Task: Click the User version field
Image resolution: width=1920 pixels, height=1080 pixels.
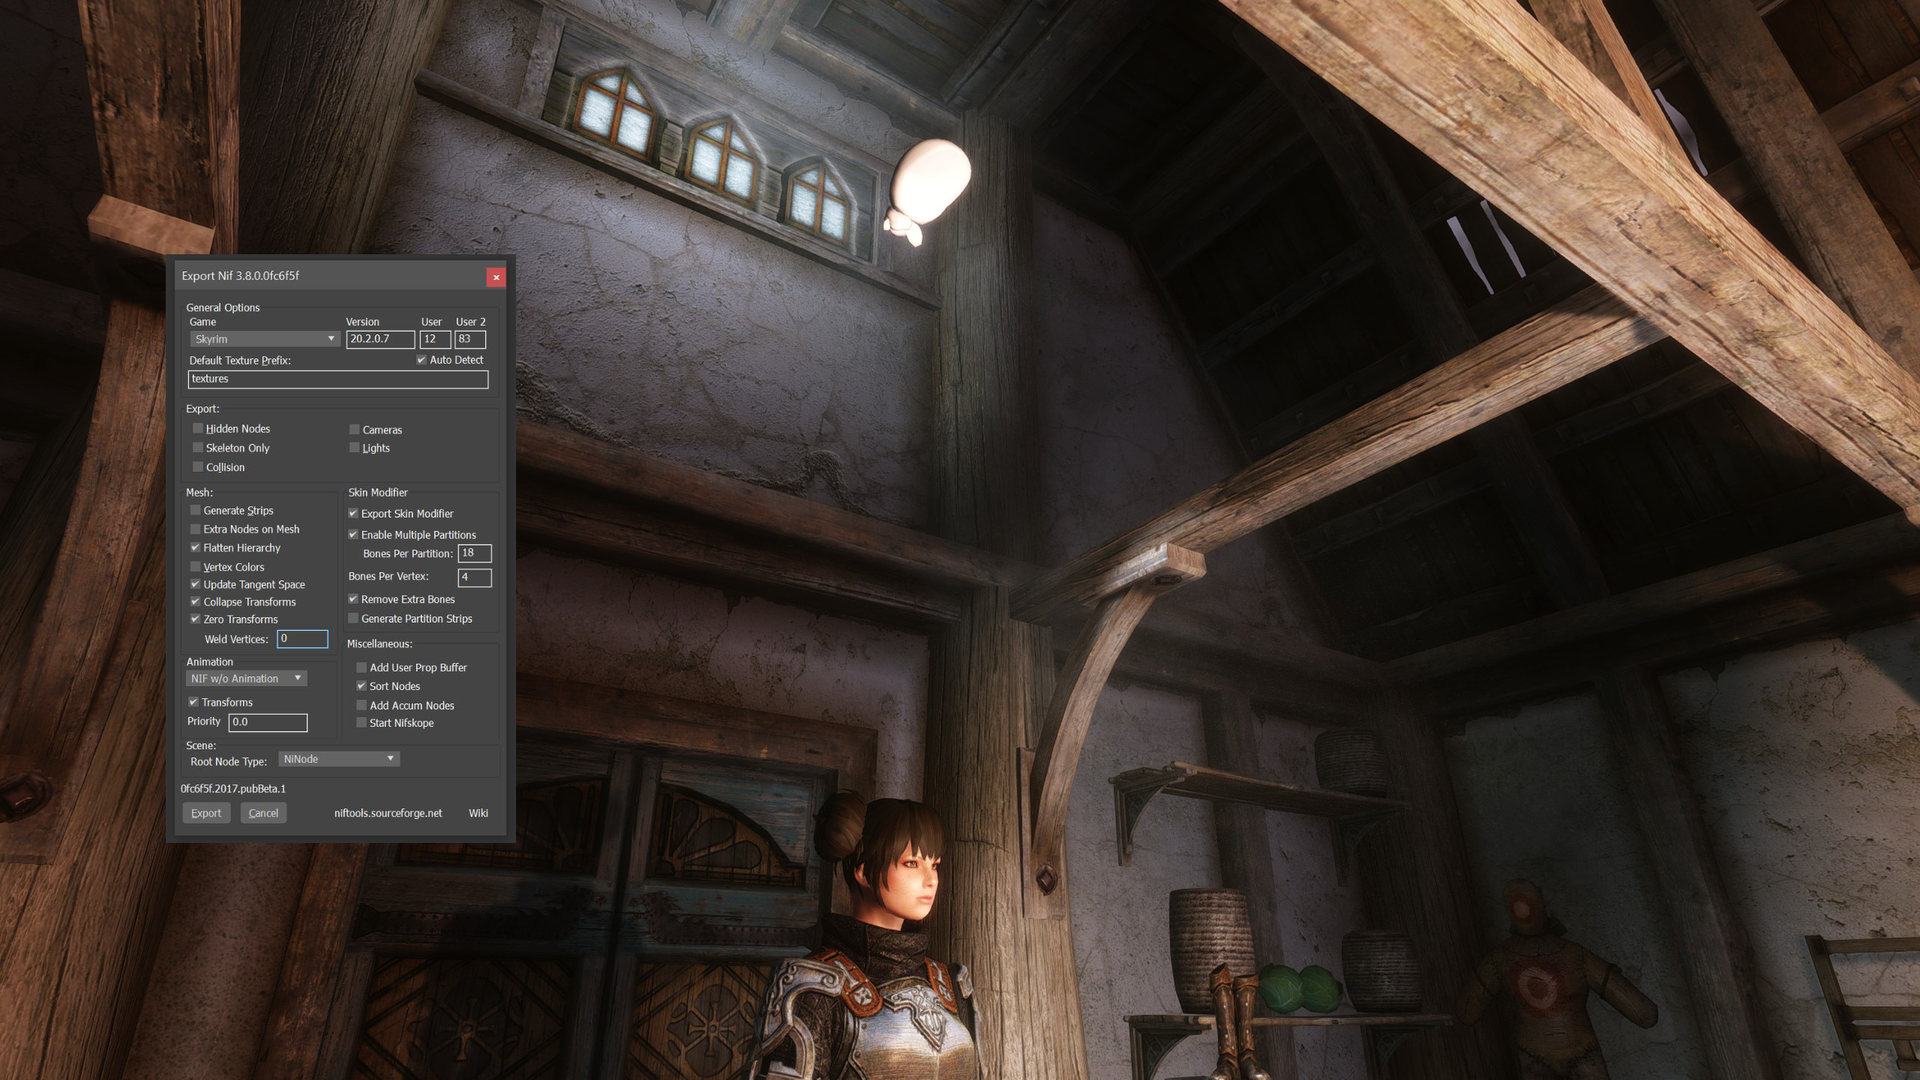Action: [435, 339]
